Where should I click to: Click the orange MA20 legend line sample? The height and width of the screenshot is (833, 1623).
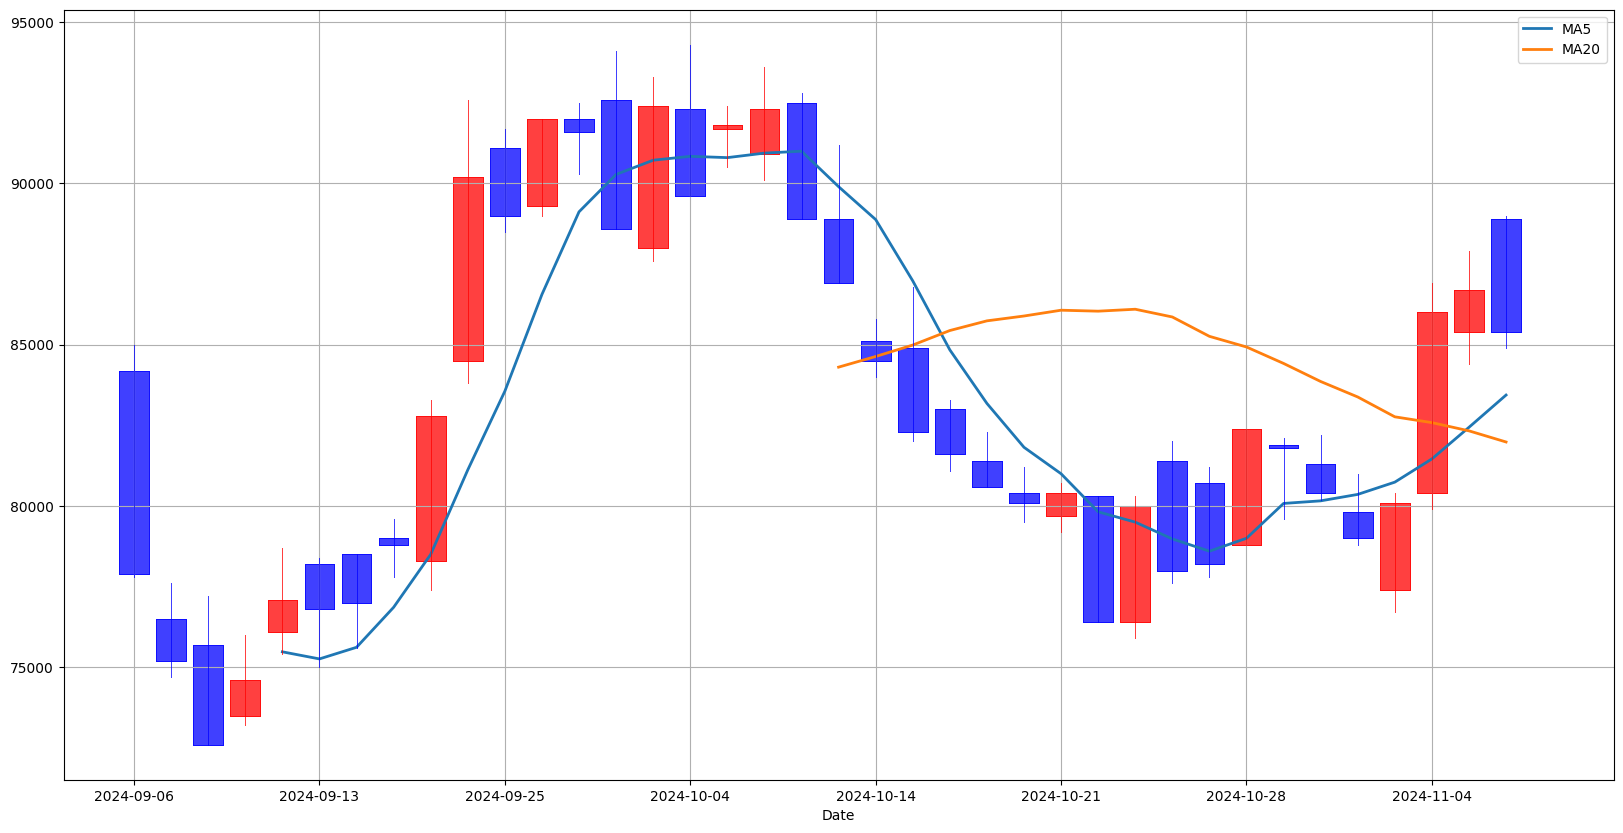click(1538, 50)
